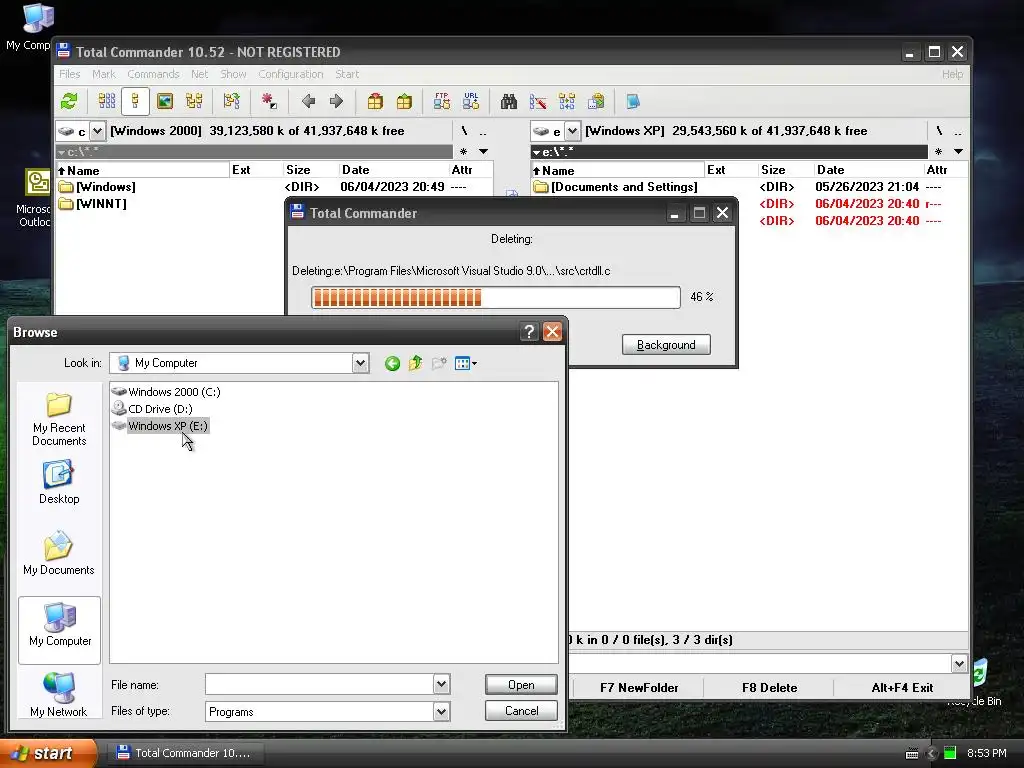Click the Unpack files box icon

click(404, 101)
